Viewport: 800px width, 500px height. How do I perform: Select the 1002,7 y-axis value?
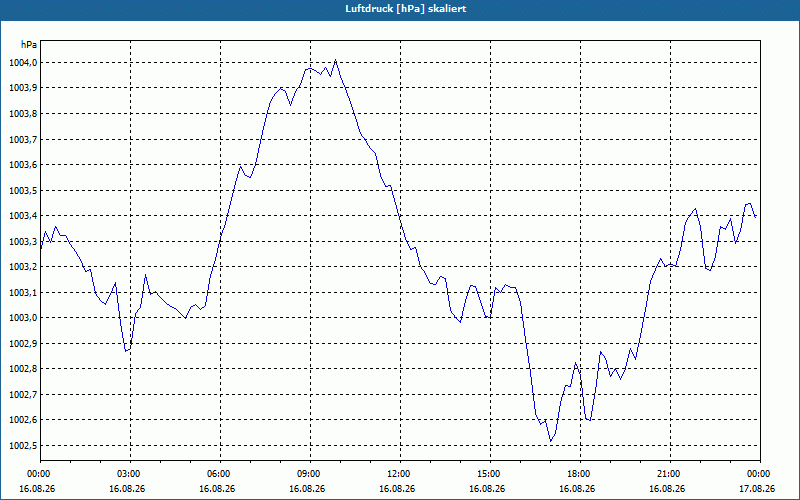23,394
